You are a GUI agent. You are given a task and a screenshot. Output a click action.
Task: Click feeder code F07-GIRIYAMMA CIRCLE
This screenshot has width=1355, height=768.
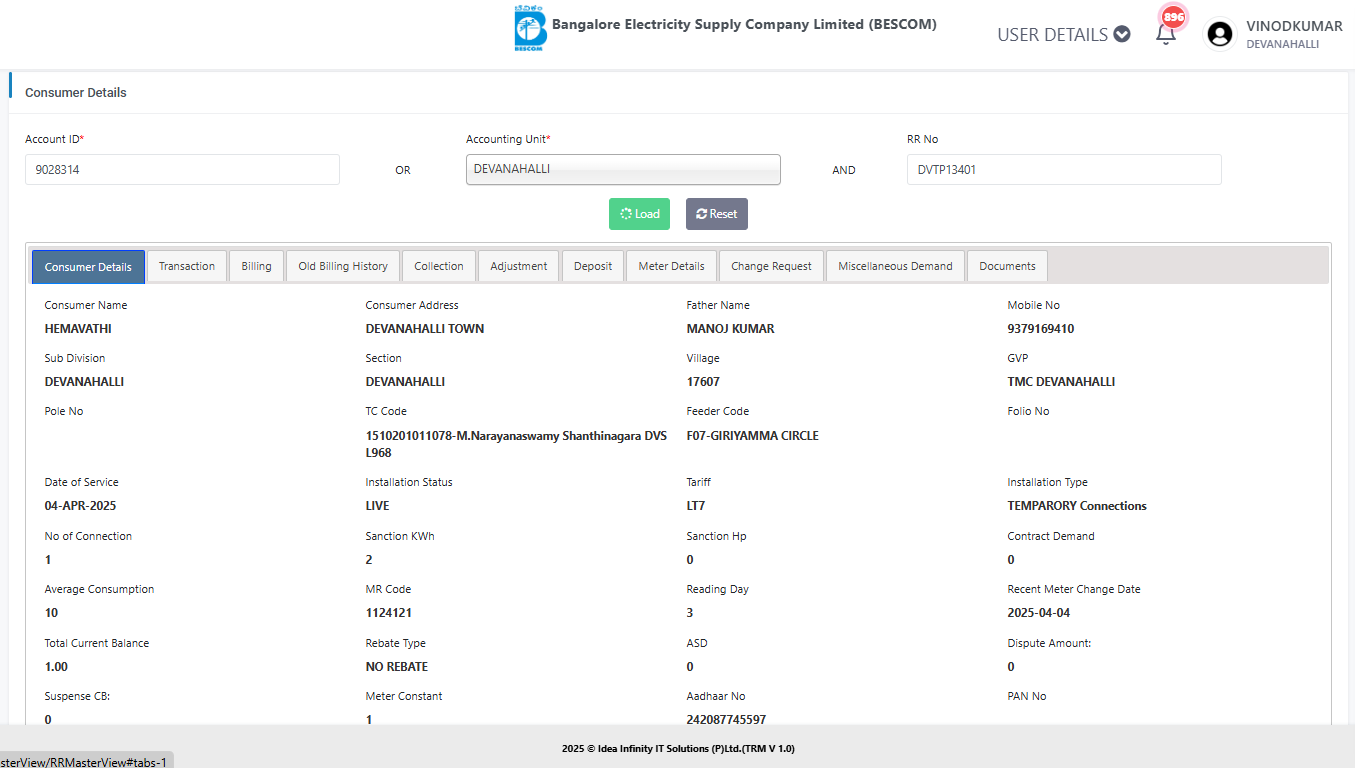(x=753, y=436)
